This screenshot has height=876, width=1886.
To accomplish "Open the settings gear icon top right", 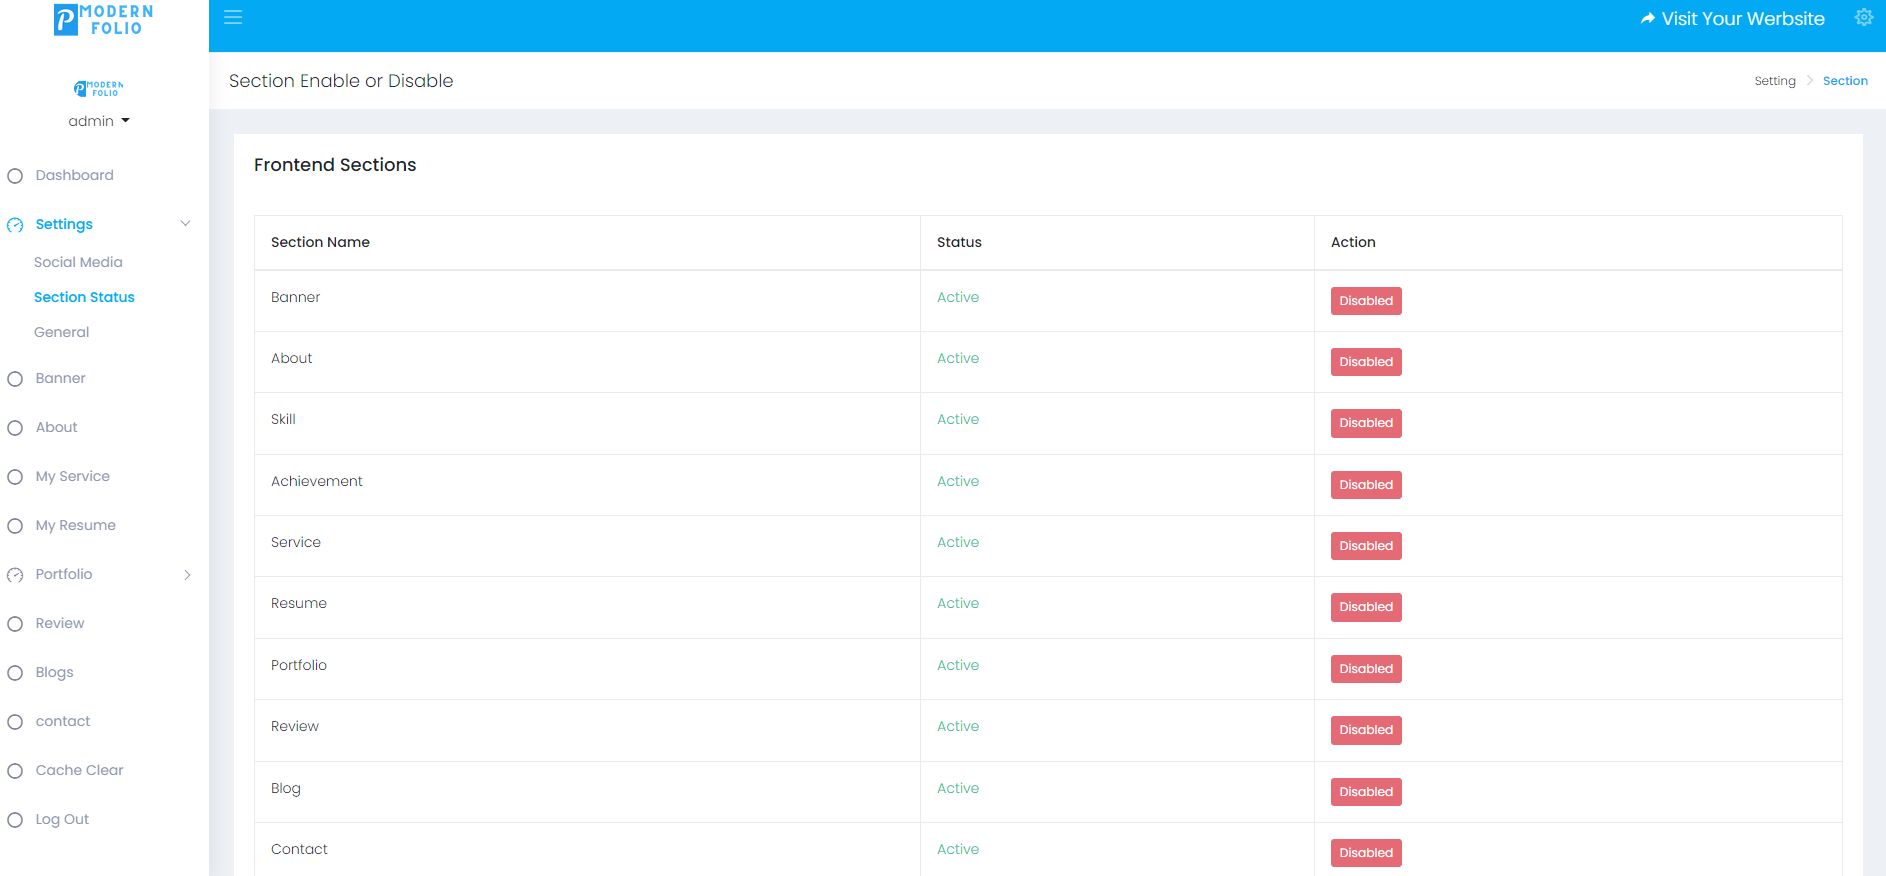I will point(1863,18).
